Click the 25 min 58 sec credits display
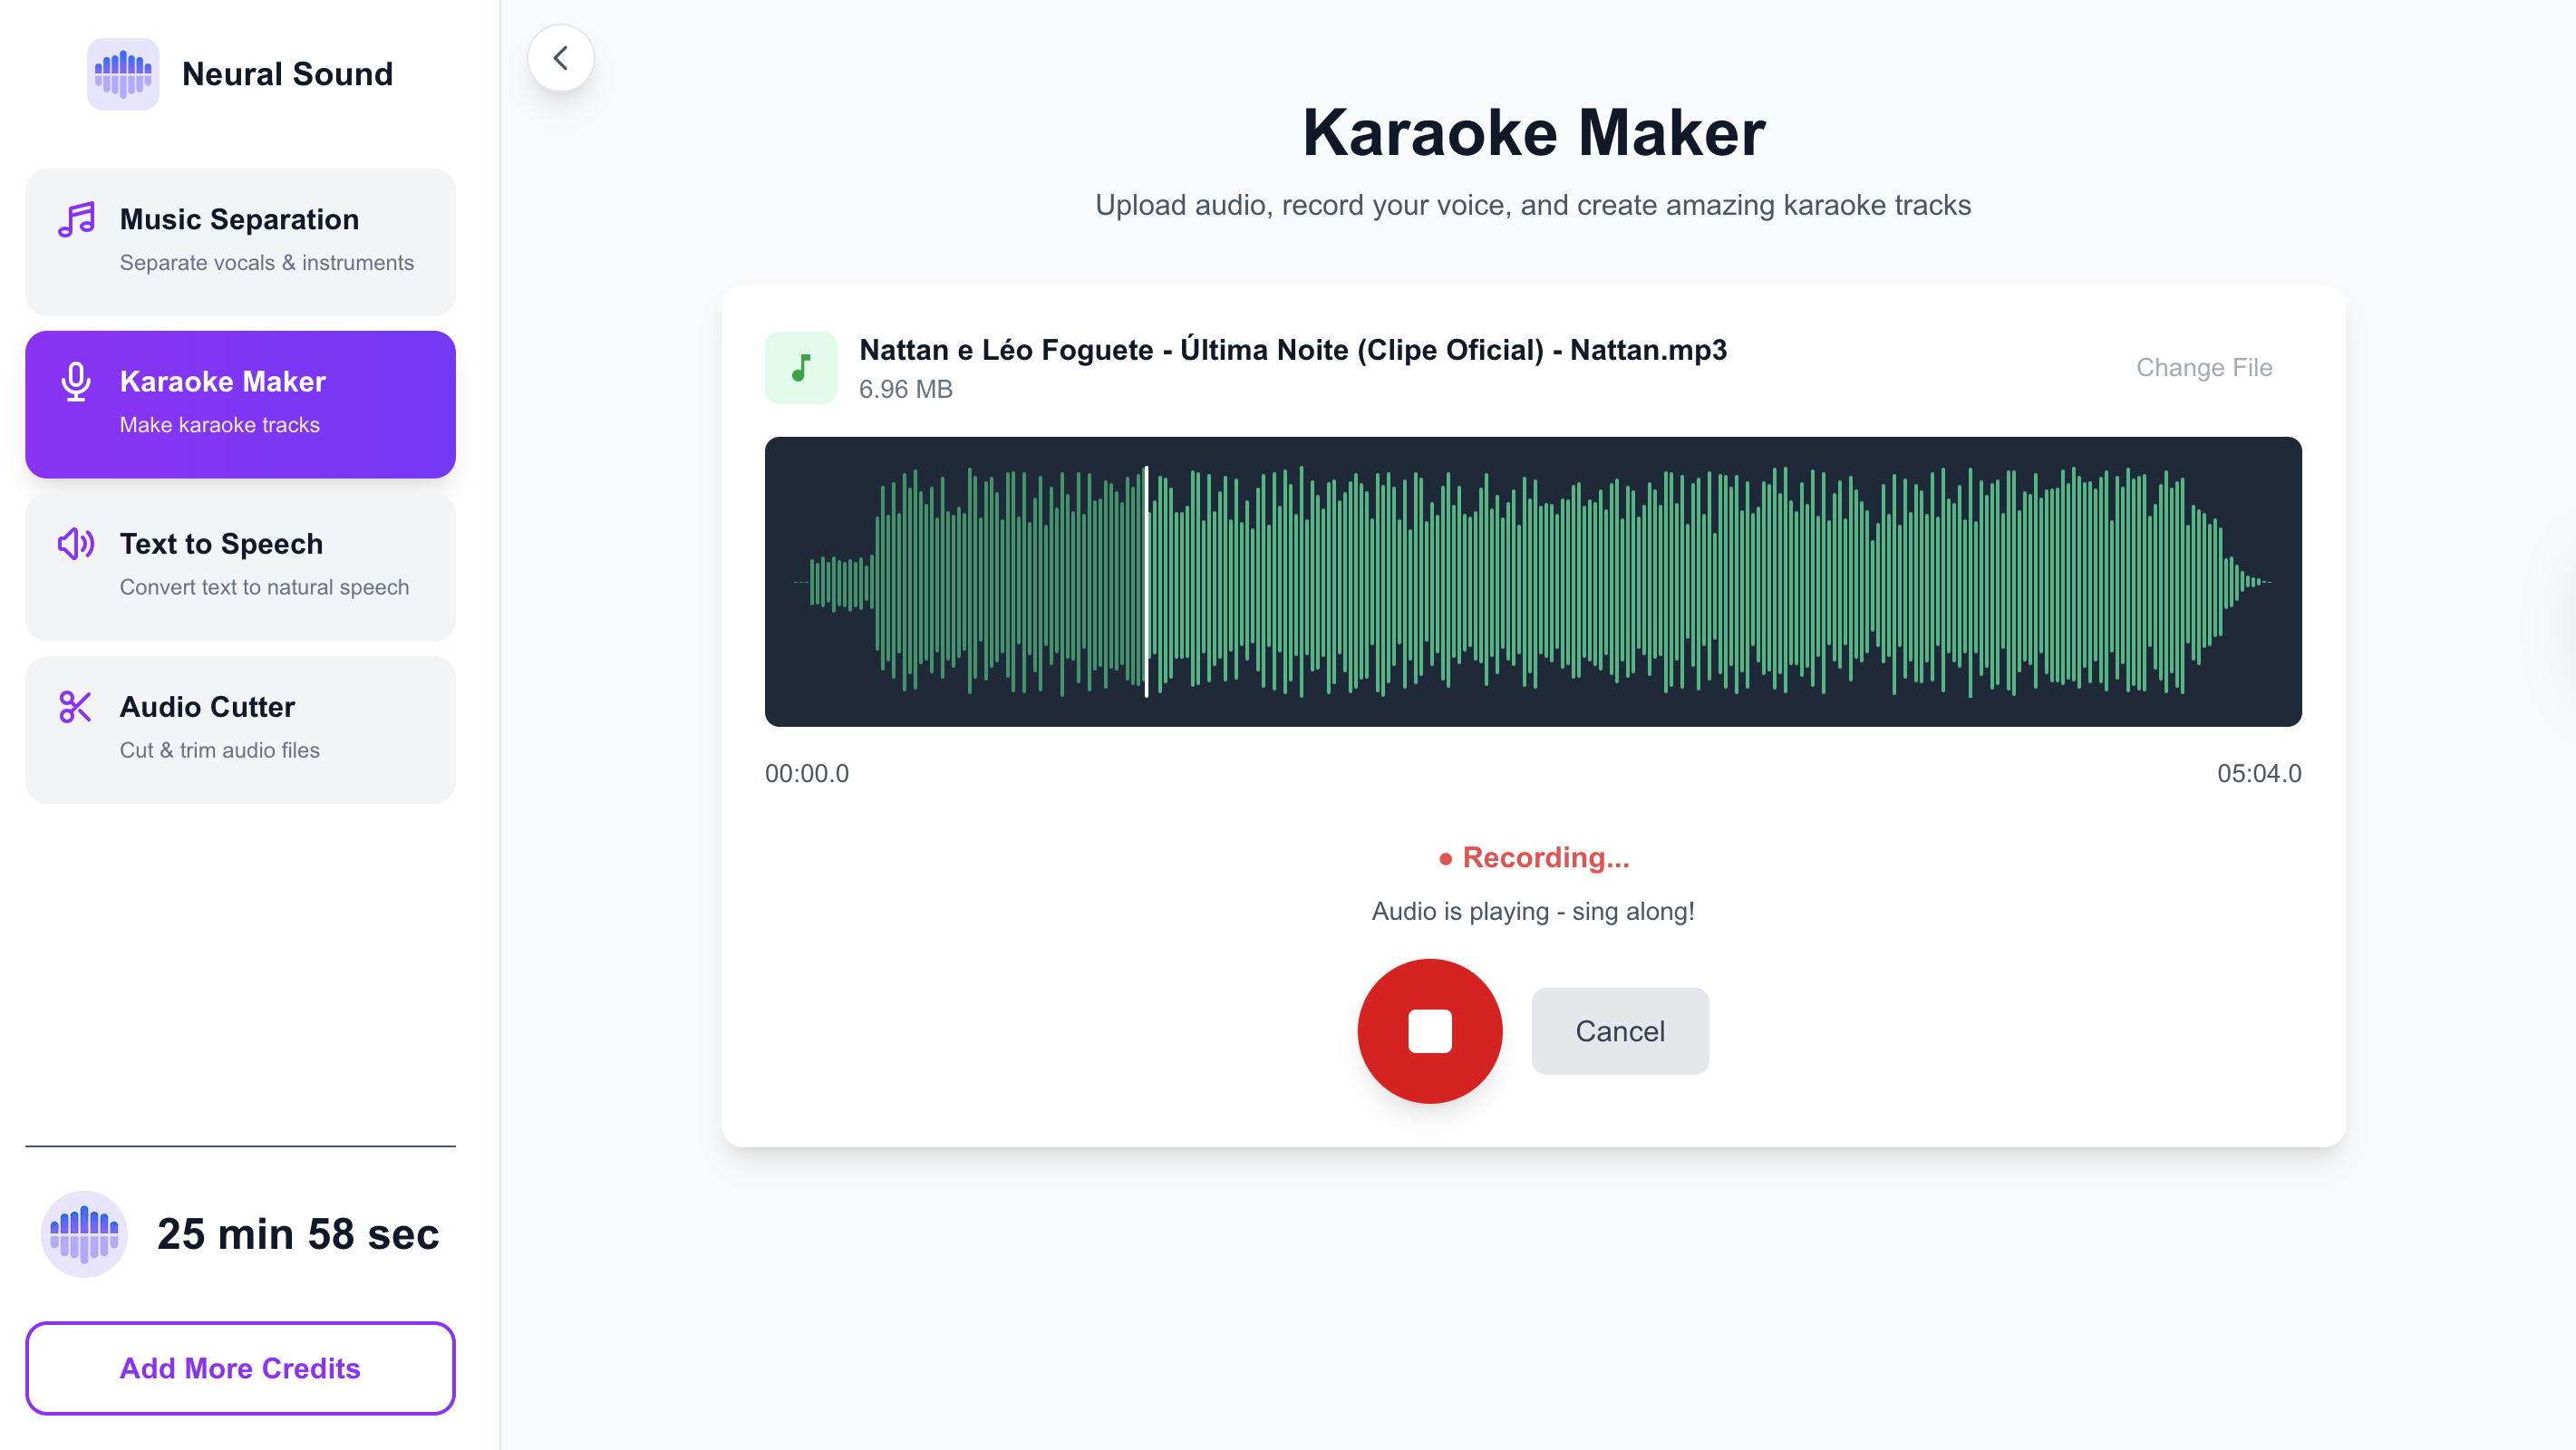The width and height of the screenshot is (2576, 1450). (x=298, y=1234)
